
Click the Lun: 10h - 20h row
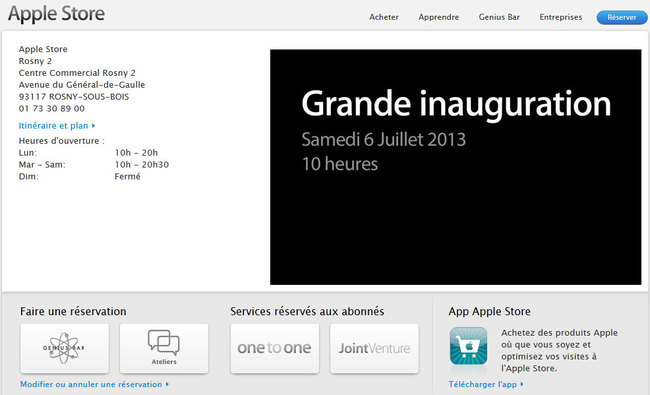pyautogui.click(x=88, y=153)
